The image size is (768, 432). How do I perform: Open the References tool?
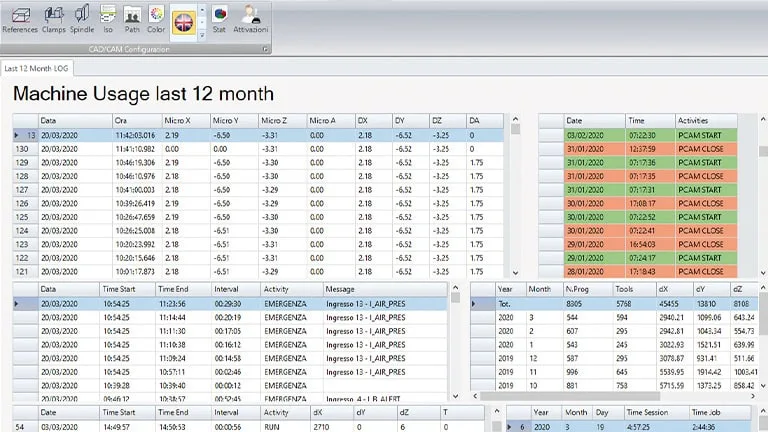(x=20, y=20)
